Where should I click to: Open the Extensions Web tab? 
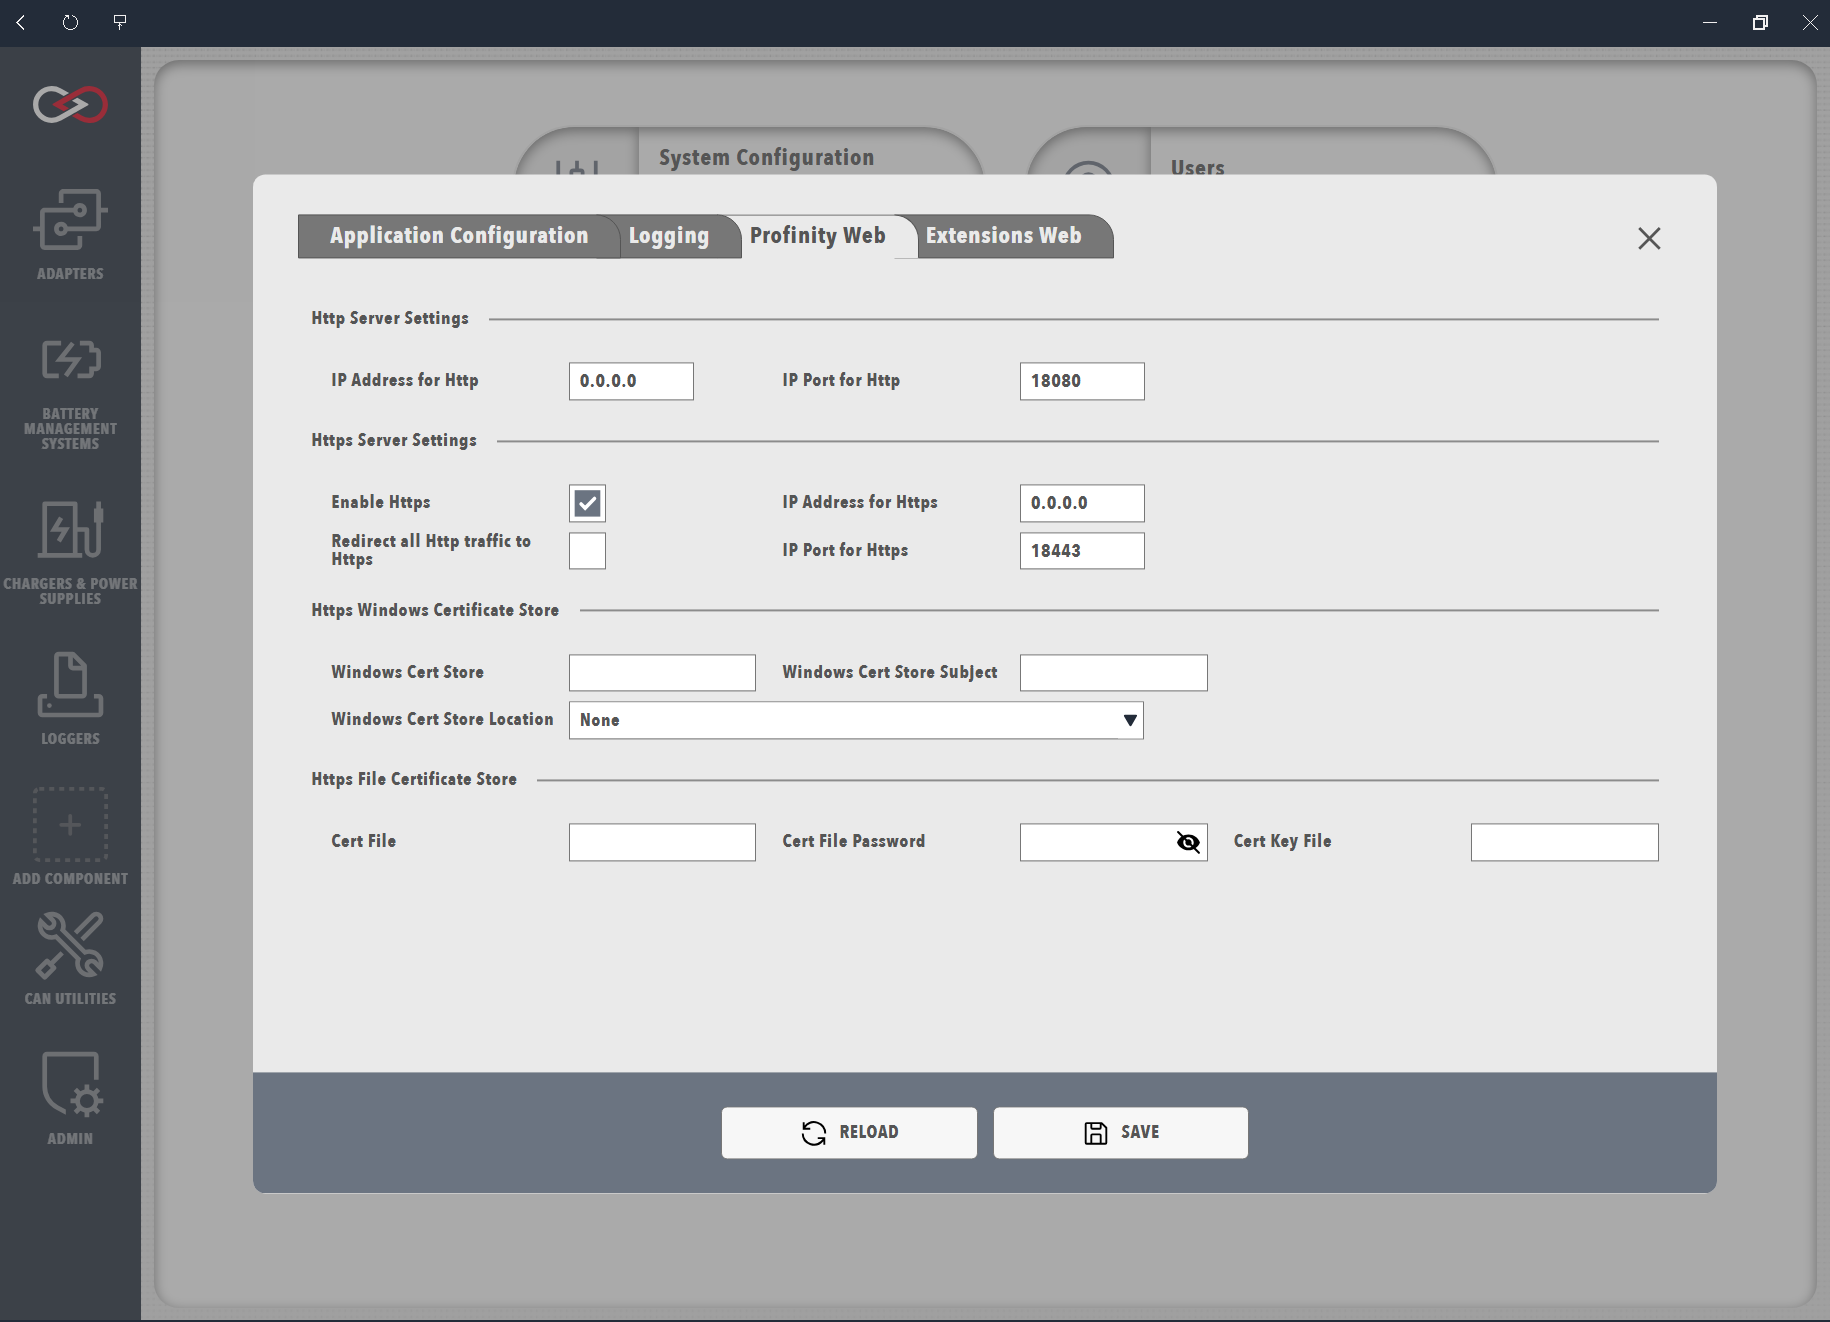click(x=1004, y=236)
